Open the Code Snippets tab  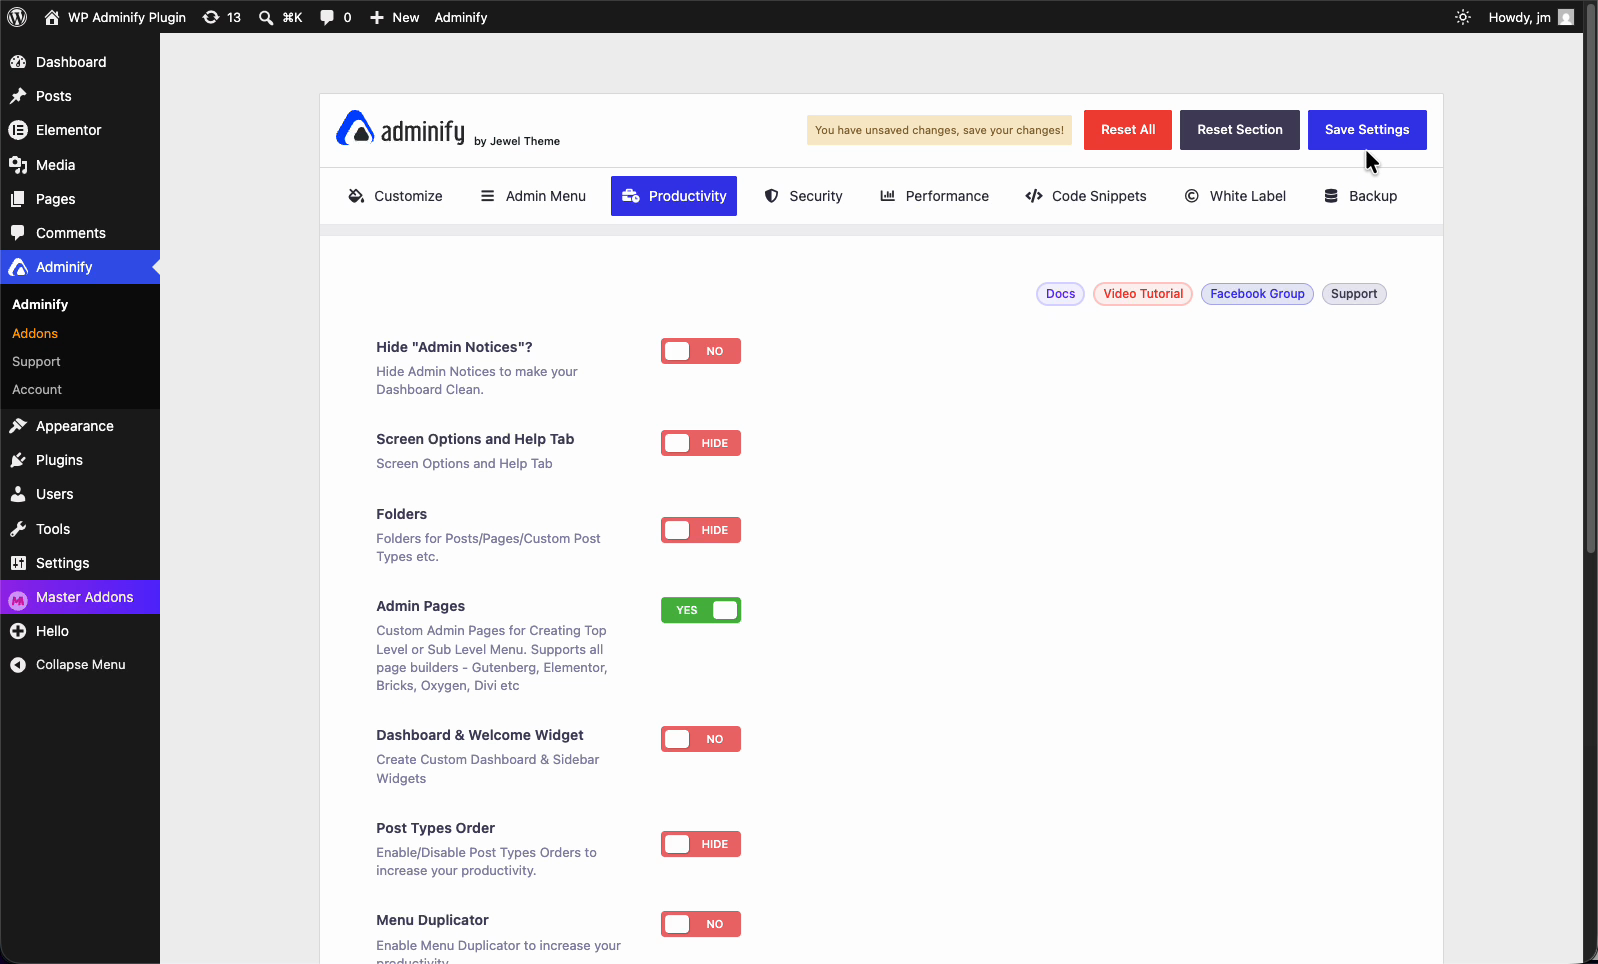point(1086,196)
